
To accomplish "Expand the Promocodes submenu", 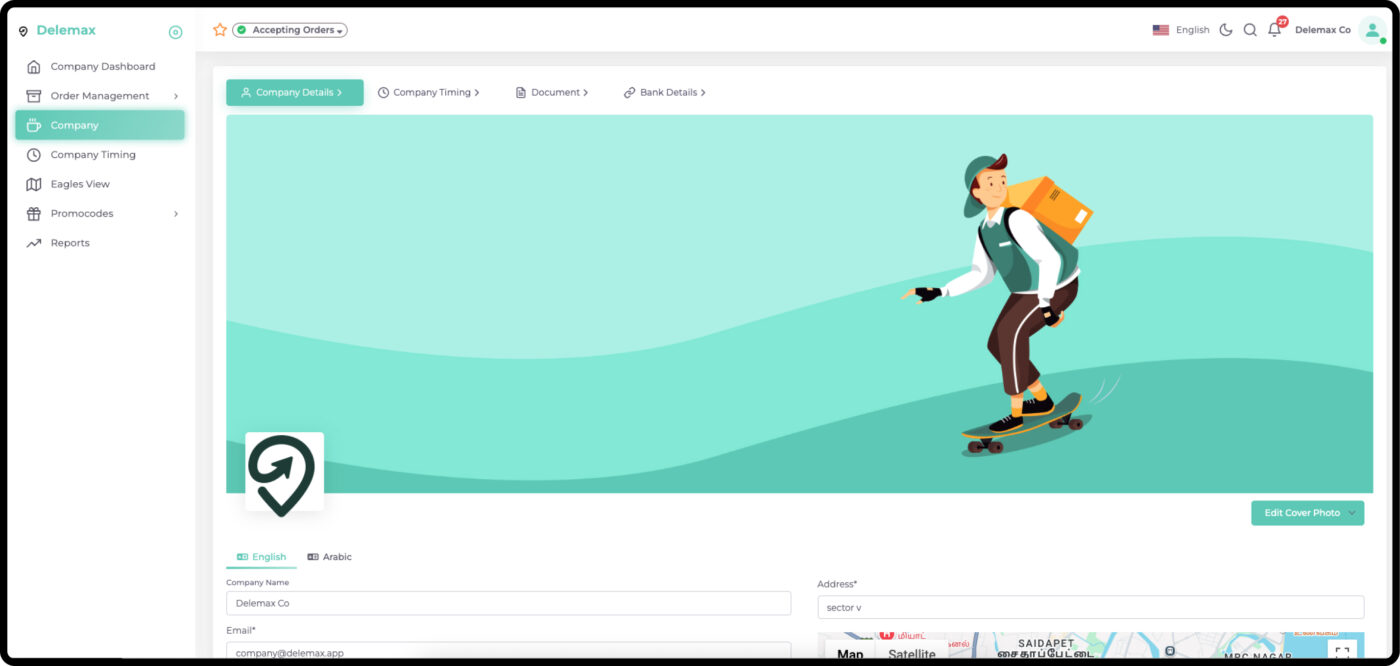I will (176, 214).
